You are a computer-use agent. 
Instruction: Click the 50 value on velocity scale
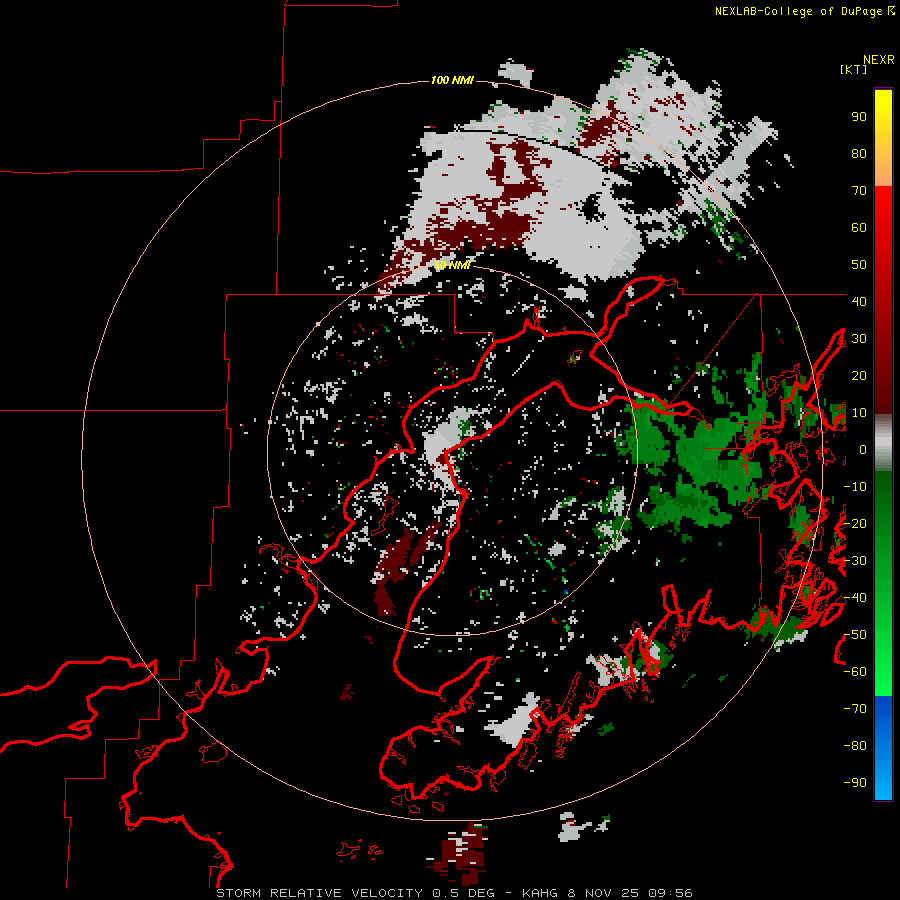tap(859, 265)
